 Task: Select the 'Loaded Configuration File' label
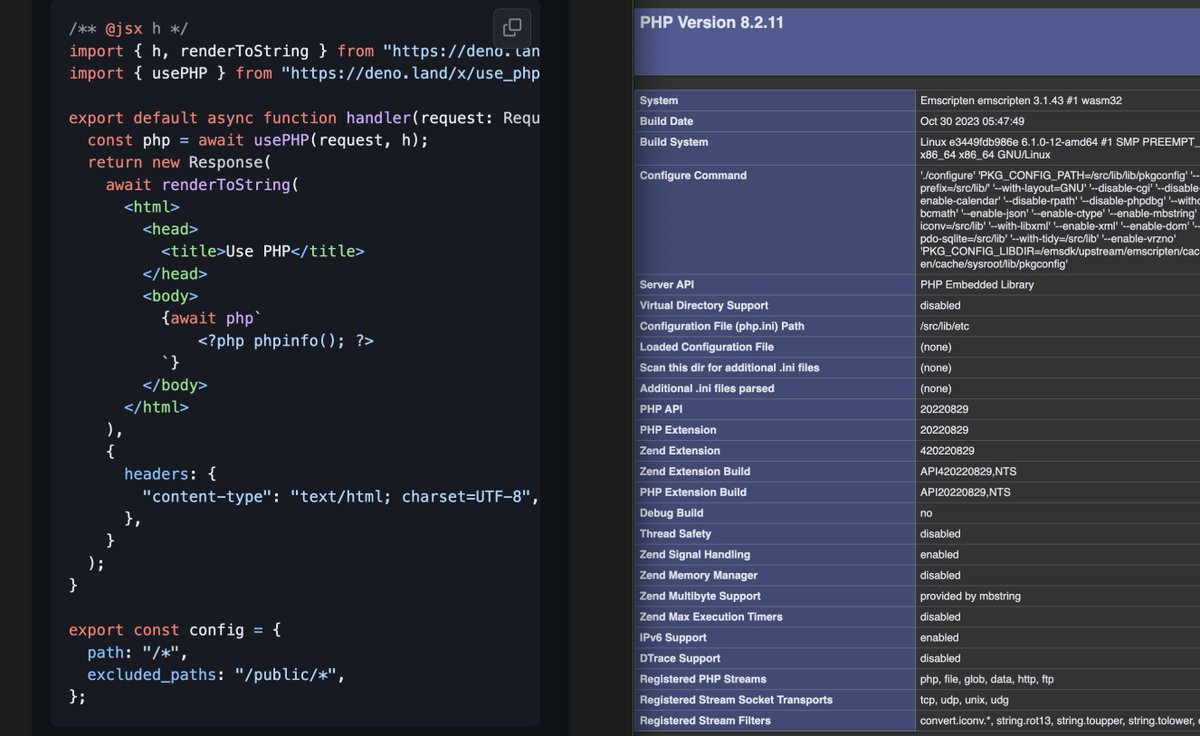[707, 347]
